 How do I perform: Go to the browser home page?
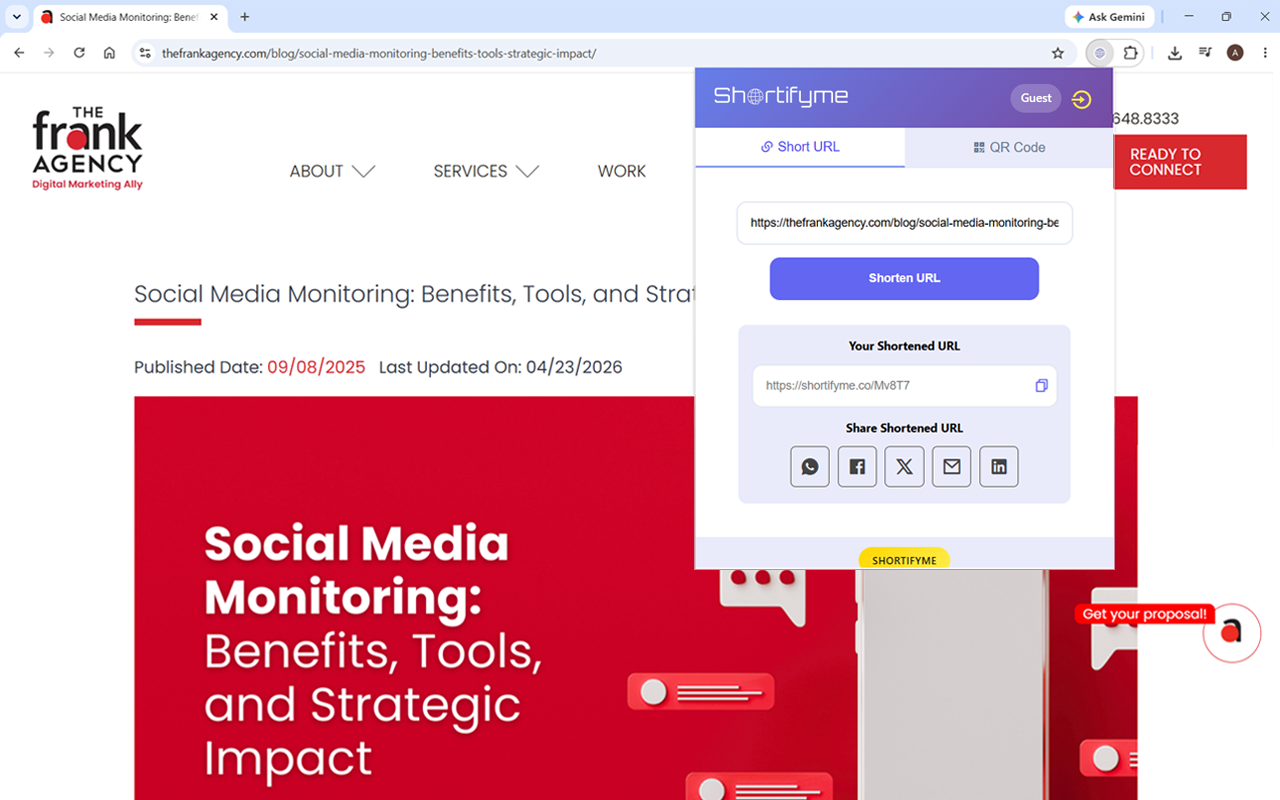(x=109, y=53)
